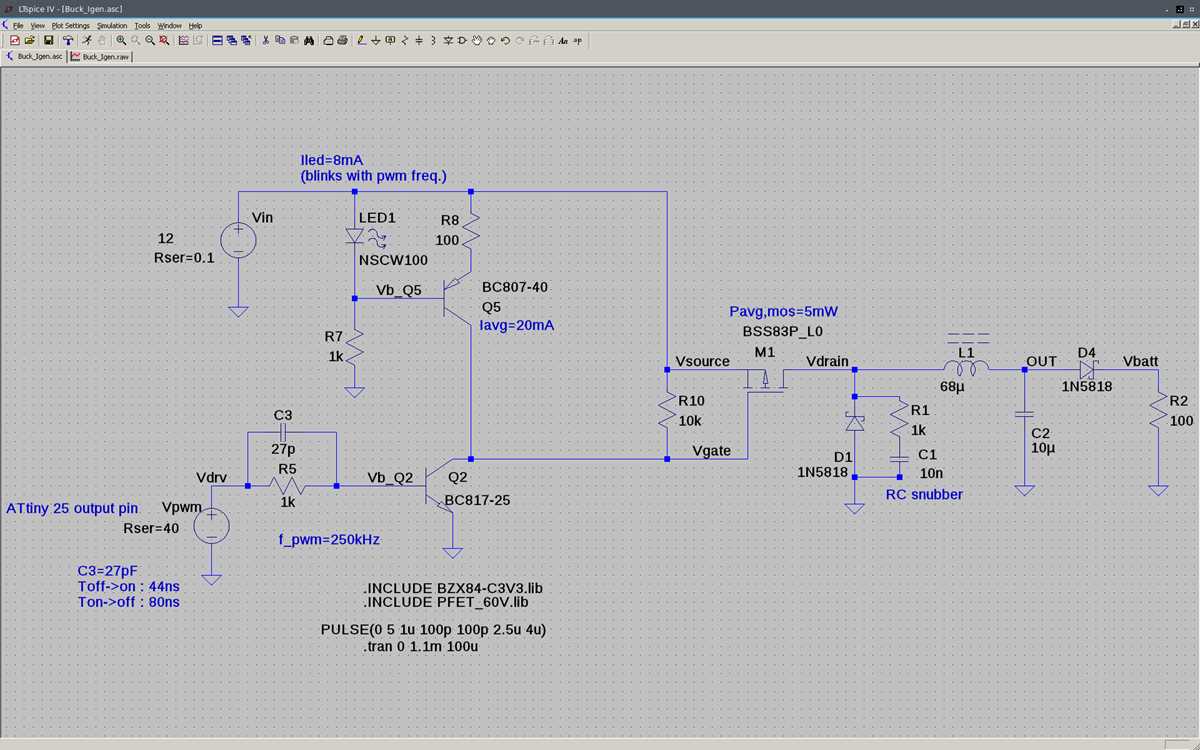The width and height of the screenshot is (1200, 750).
Task: Print the schematic with printer icon
Action: pyautogui.click(x=343, y=40)
